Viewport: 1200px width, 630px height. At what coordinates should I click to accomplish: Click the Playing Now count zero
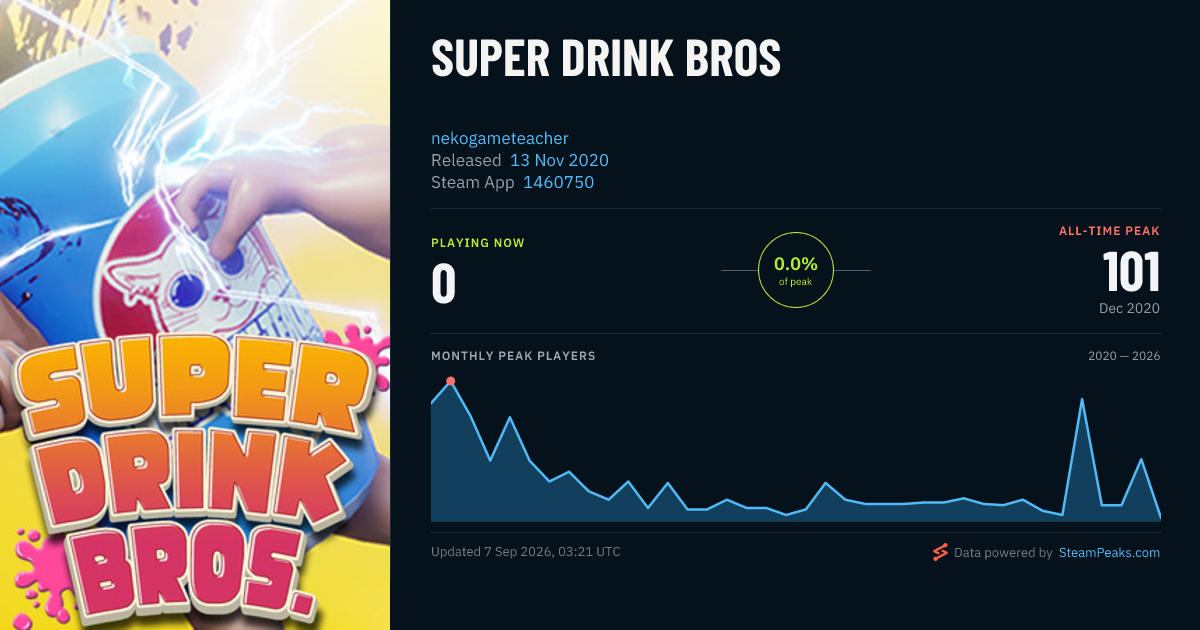444,283
